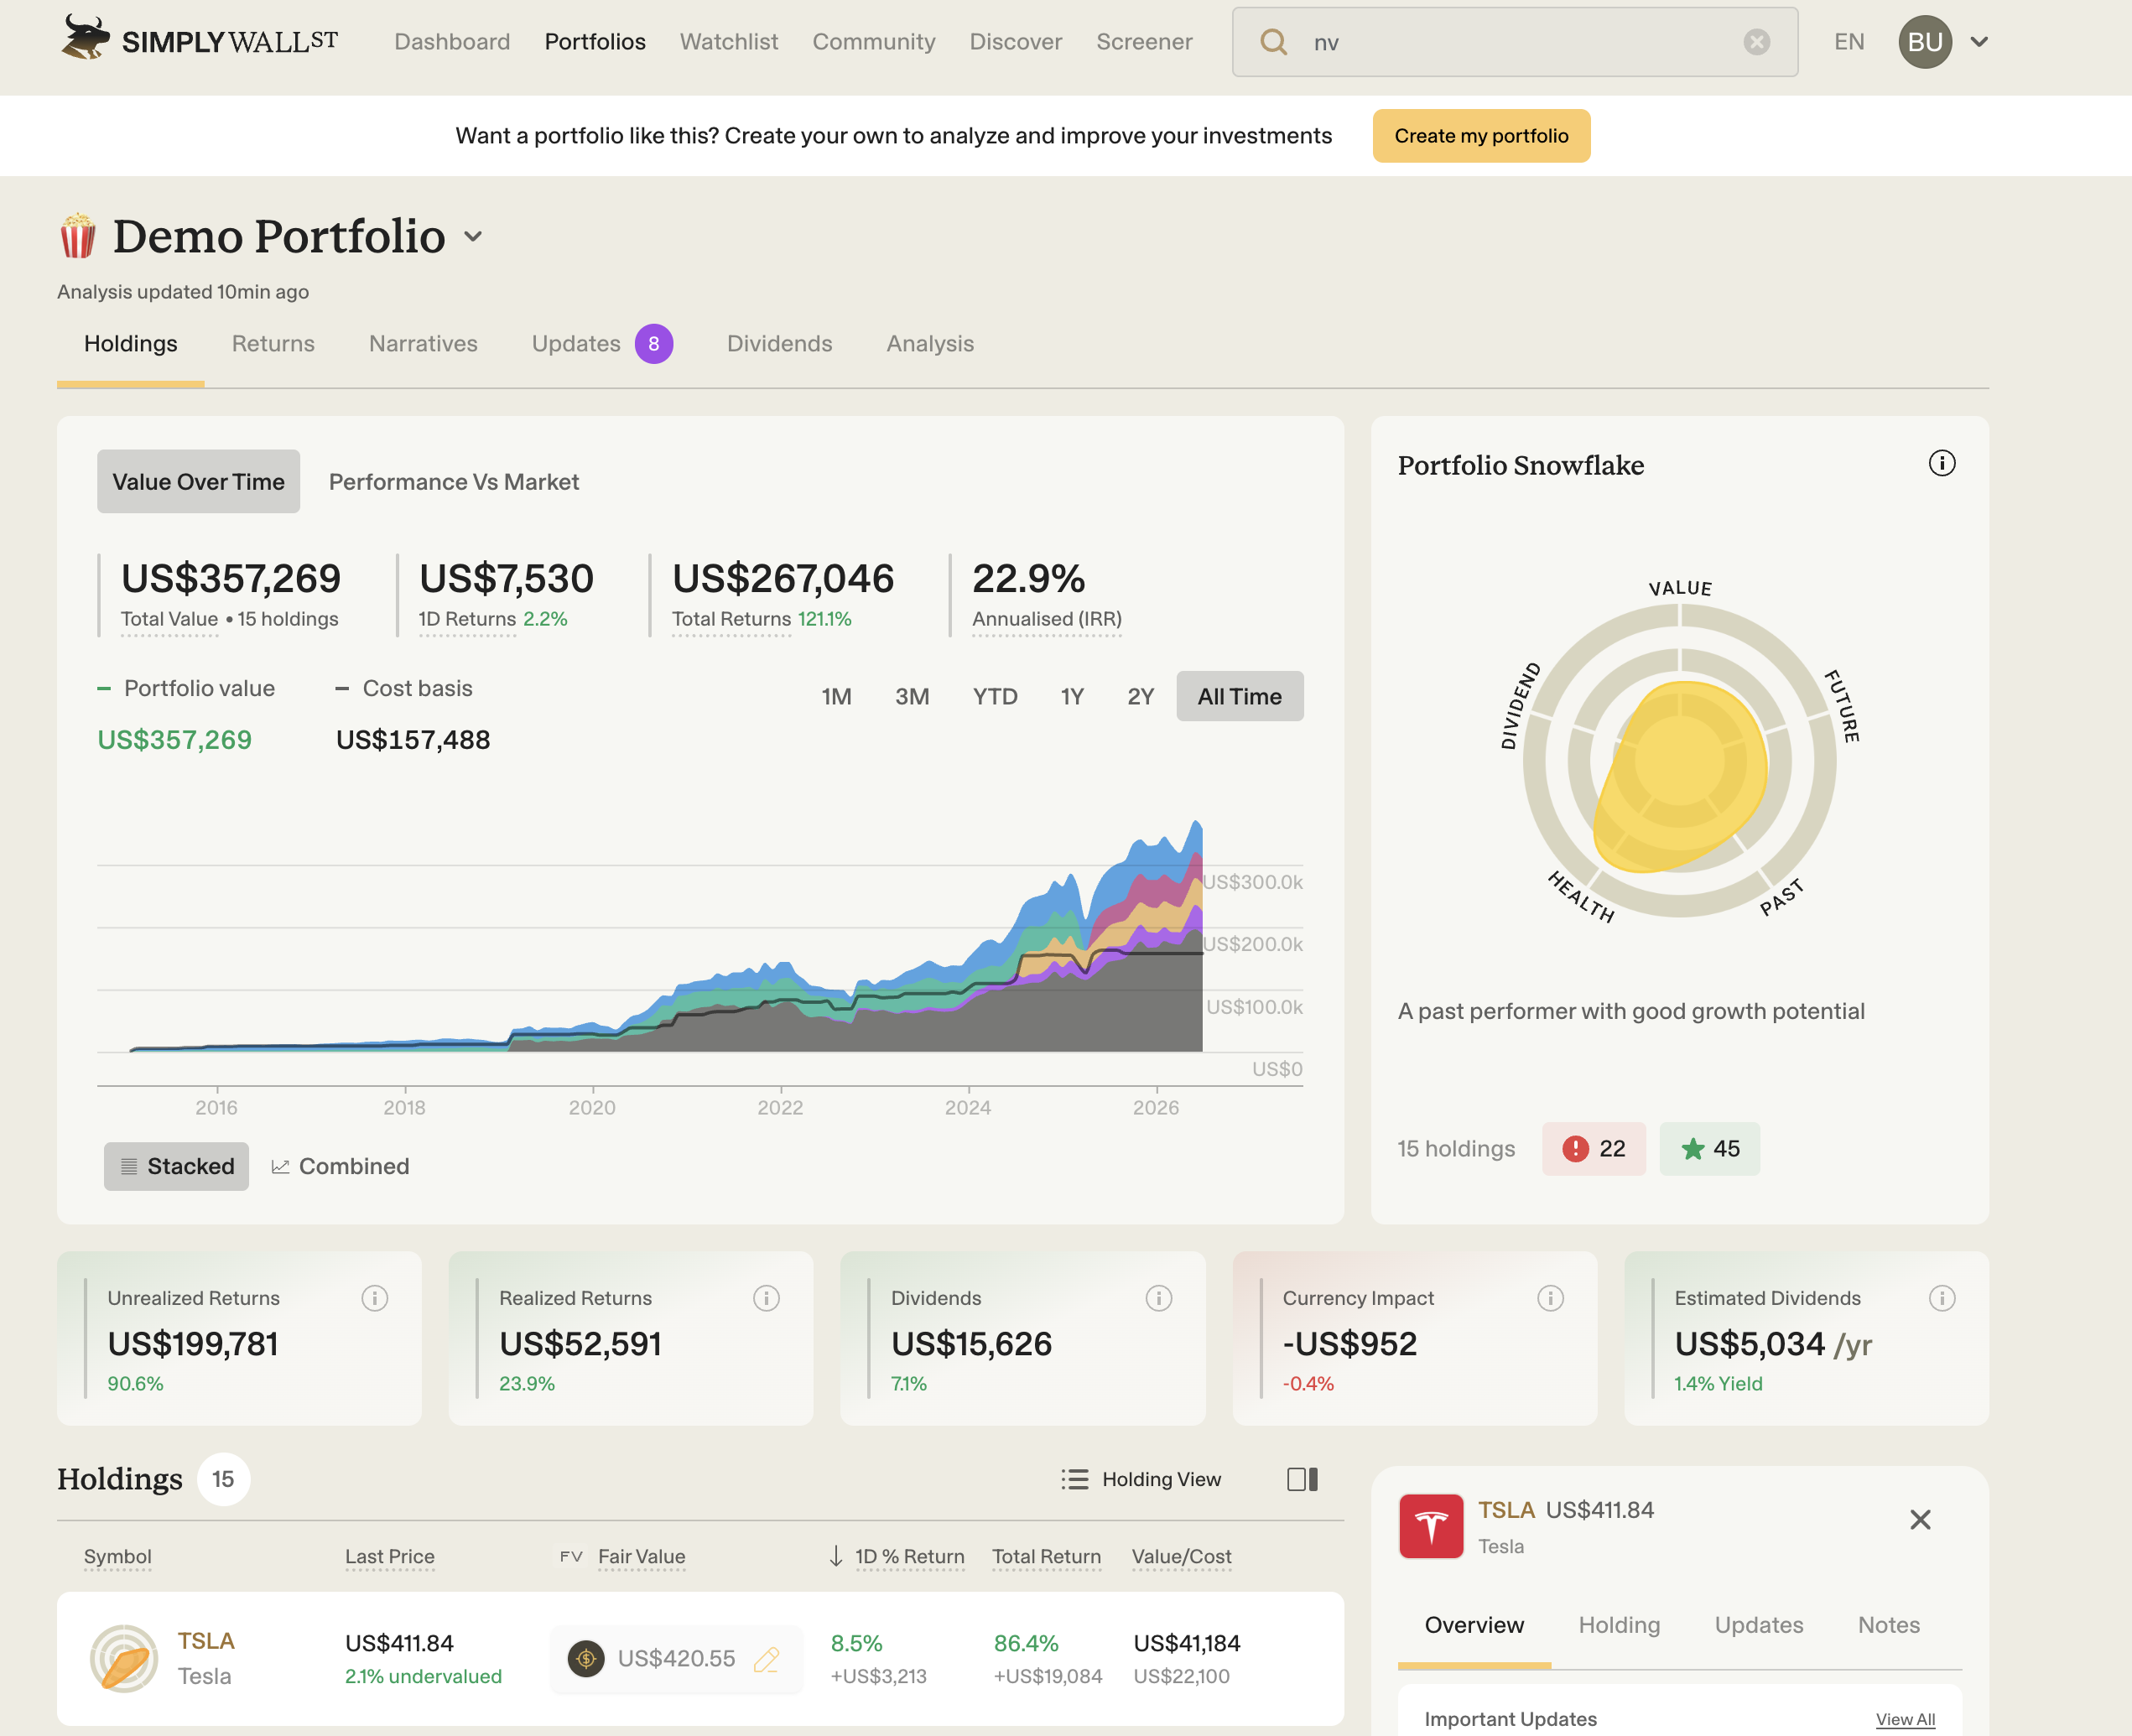Open the Community nav item
Image resolution: width=2132 pixels, height=1736 pixels.
874,42
